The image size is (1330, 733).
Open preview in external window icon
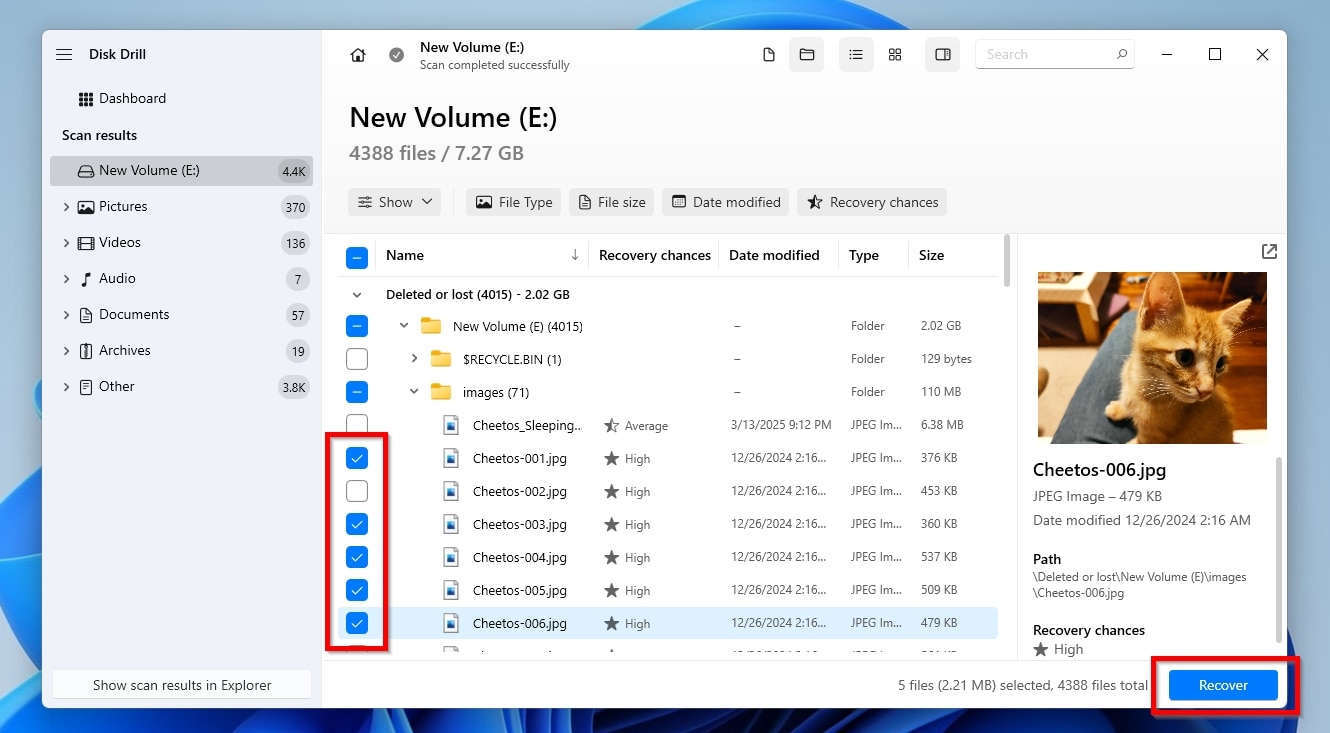pos(1269,252)
